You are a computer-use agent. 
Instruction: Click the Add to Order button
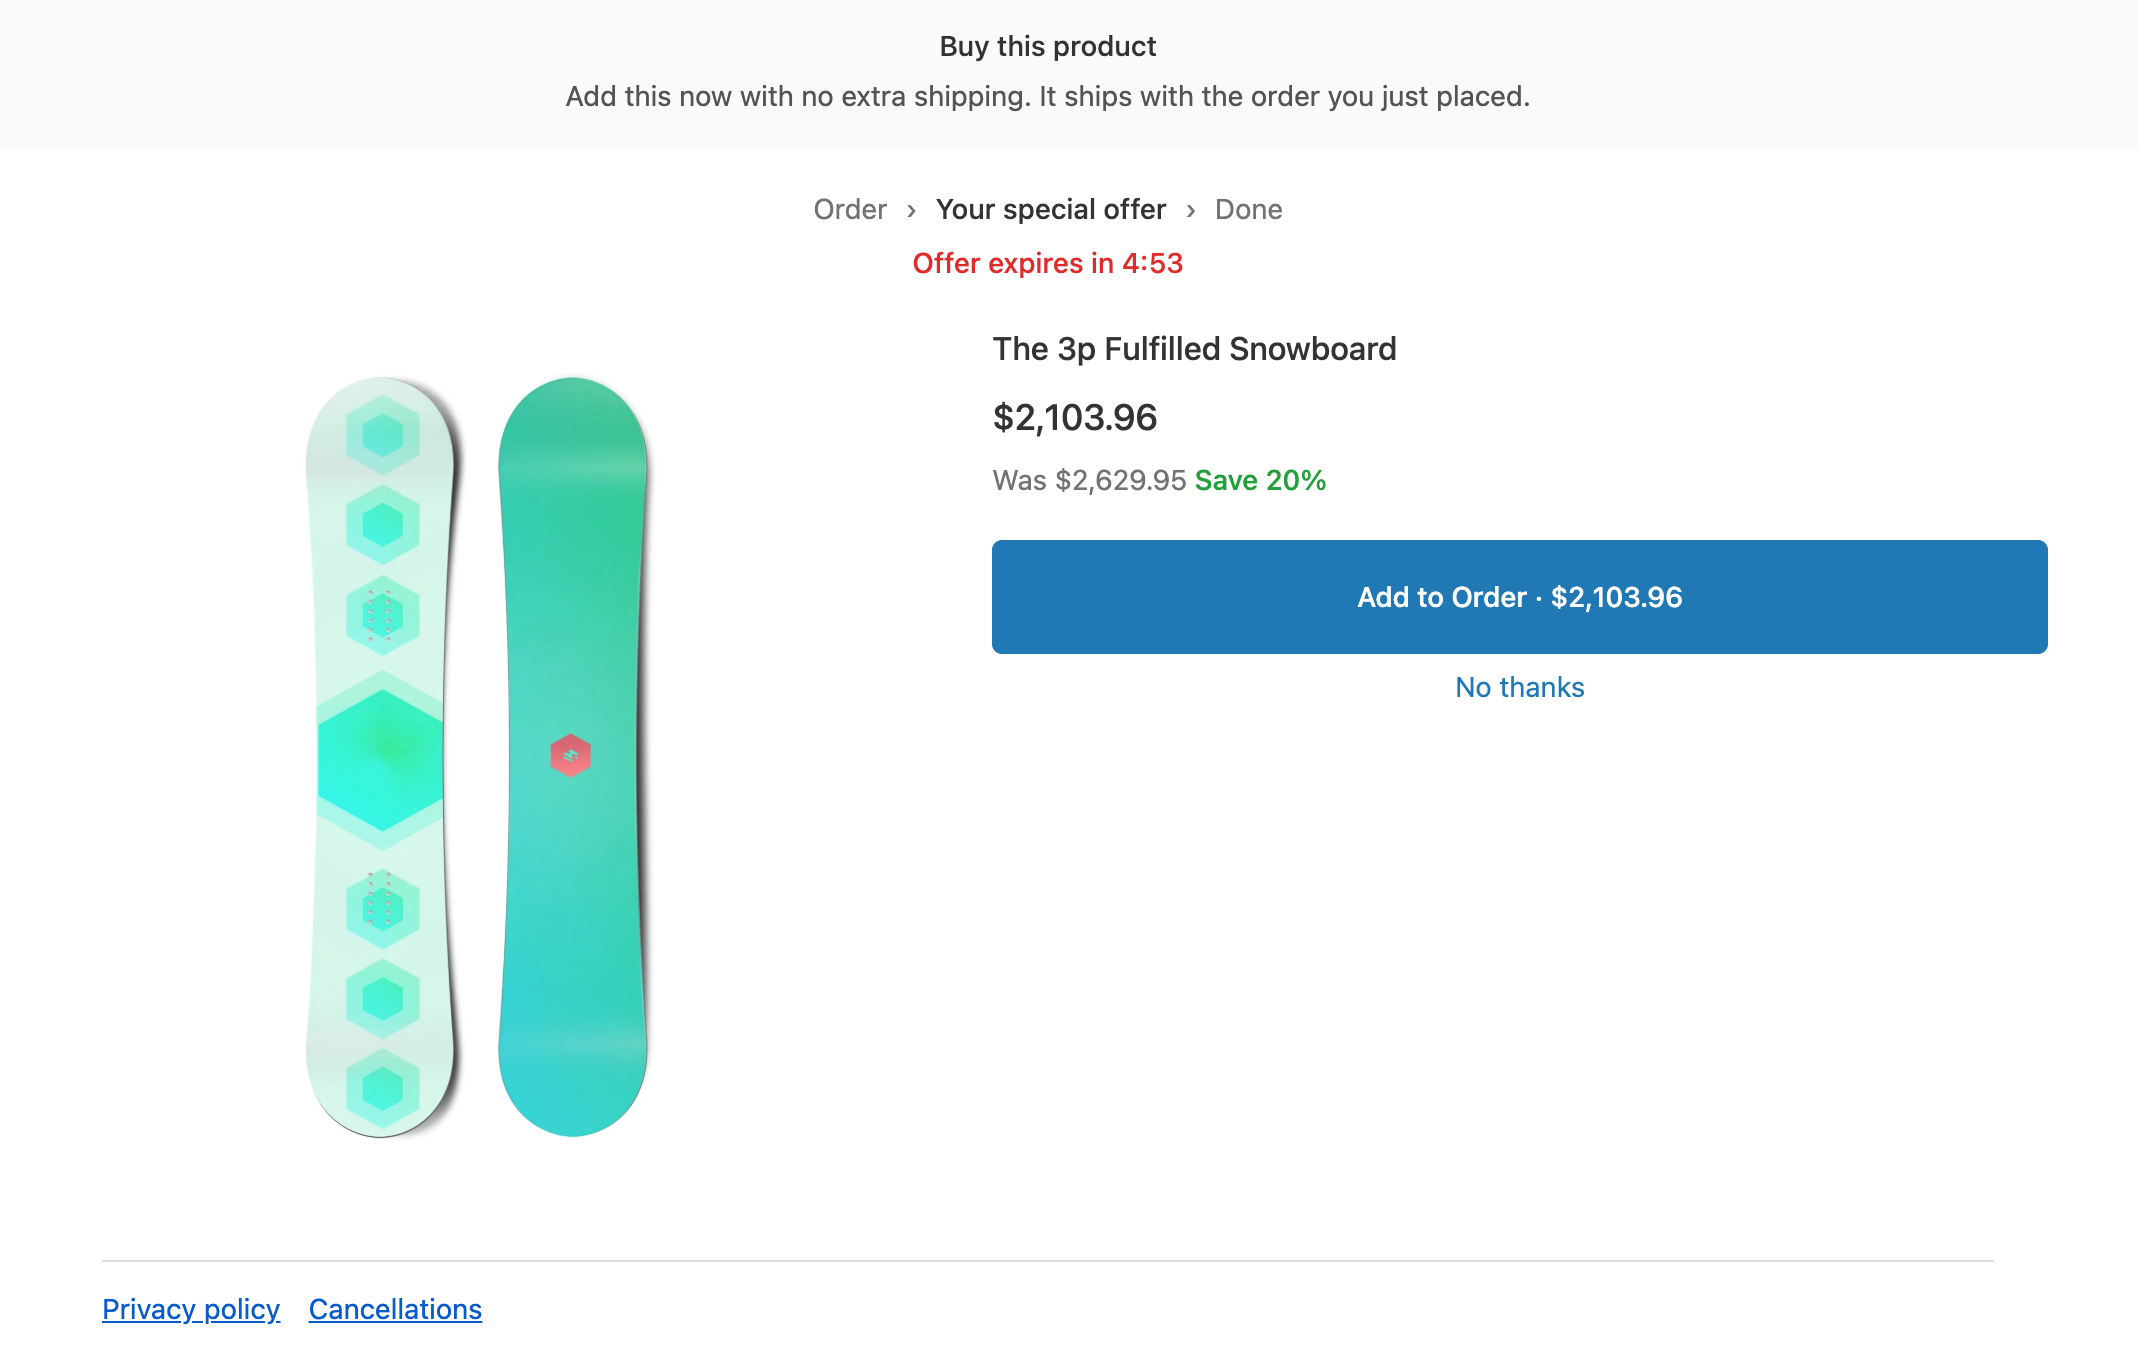(x=1519, y=597)
